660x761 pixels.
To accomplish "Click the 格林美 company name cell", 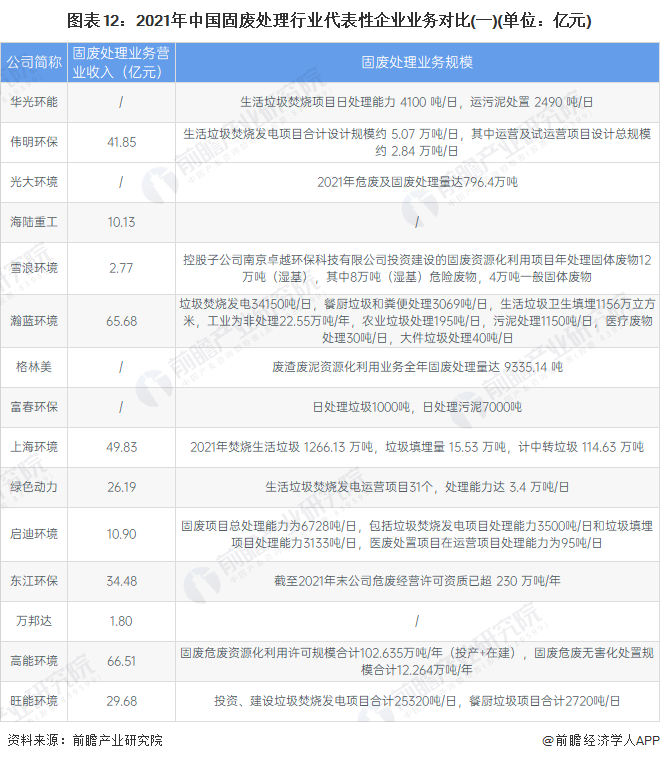I will pyautogui.click(x=34, y=367).
